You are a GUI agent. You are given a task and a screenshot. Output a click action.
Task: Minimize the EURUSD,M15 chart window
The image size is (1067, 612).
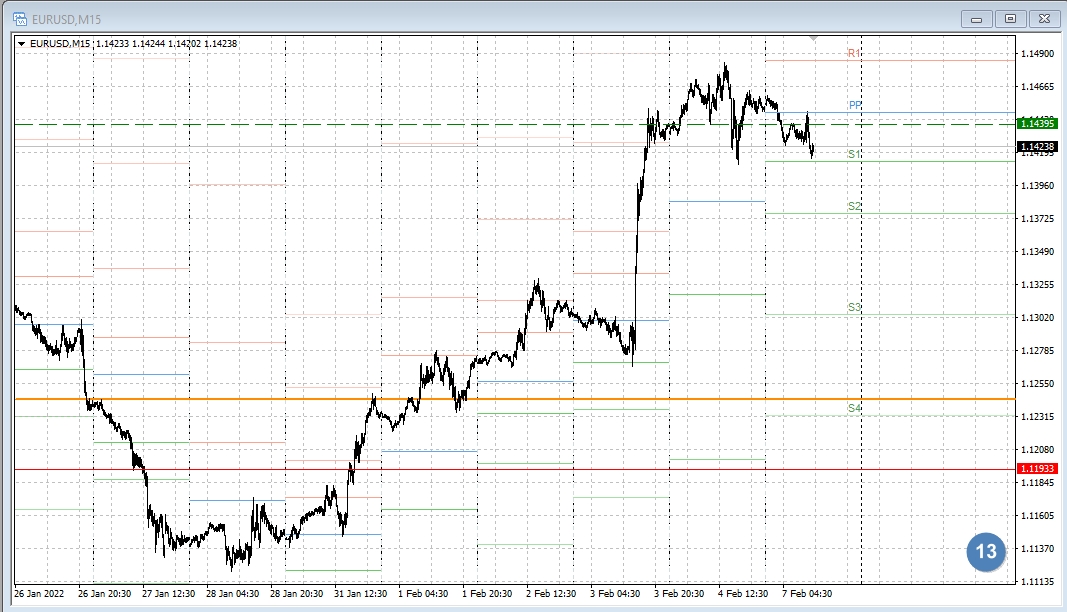976,18
